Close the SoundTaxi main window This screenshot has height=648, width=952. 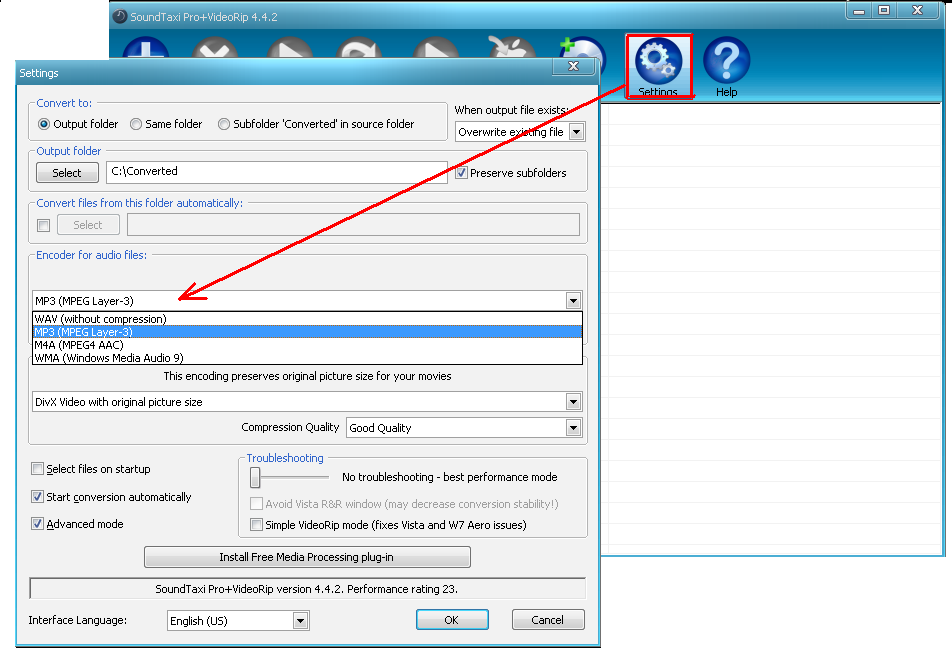918,10
